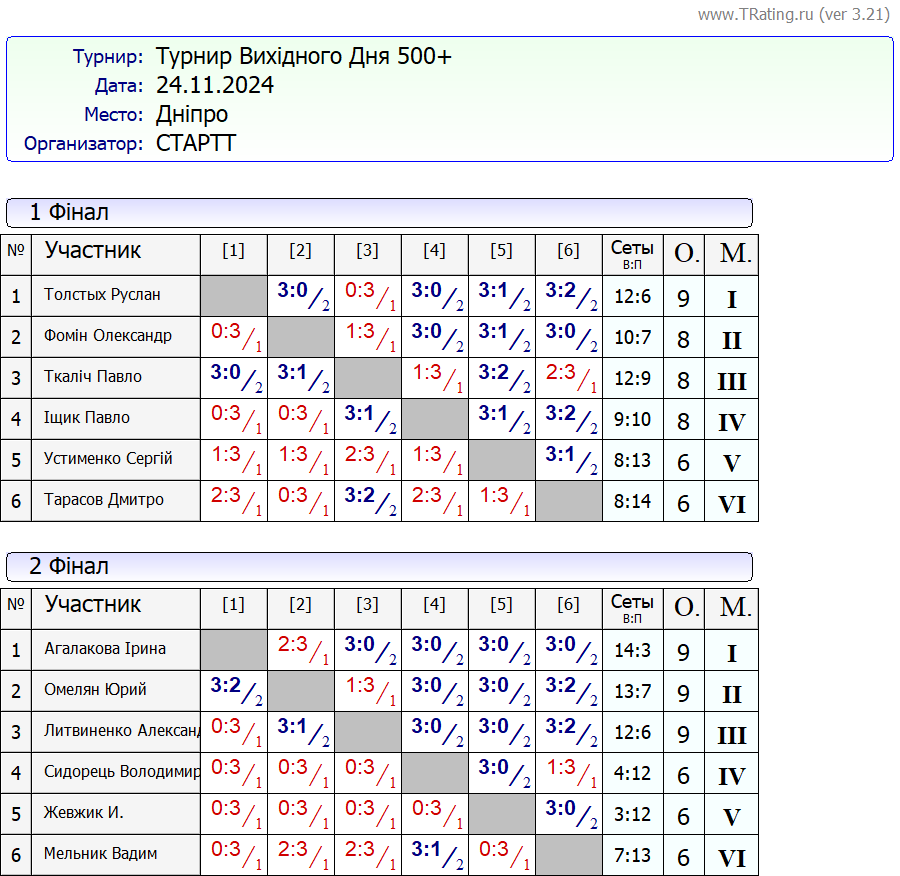Image resolution: width=900 pixels, height=876 pixels.
Task: Select Устименко Сергій in first final
Action: click(108, 459)
